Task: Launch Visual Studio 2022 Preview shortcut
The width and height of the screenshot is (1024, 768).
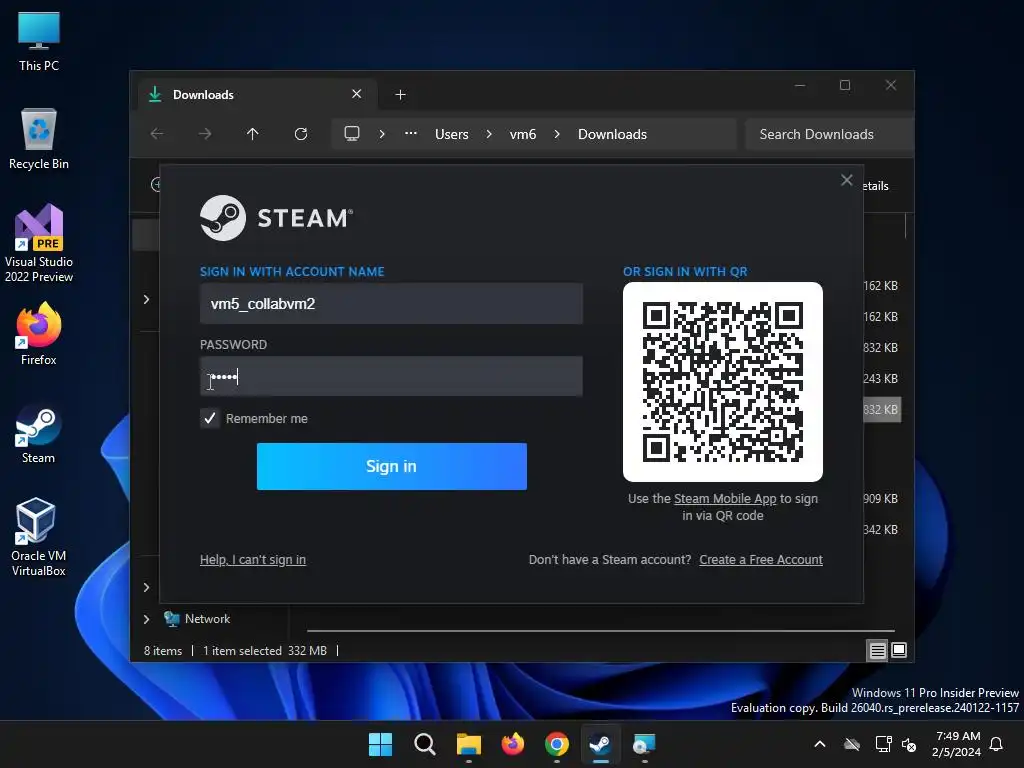Action: (x=39, y=243)
